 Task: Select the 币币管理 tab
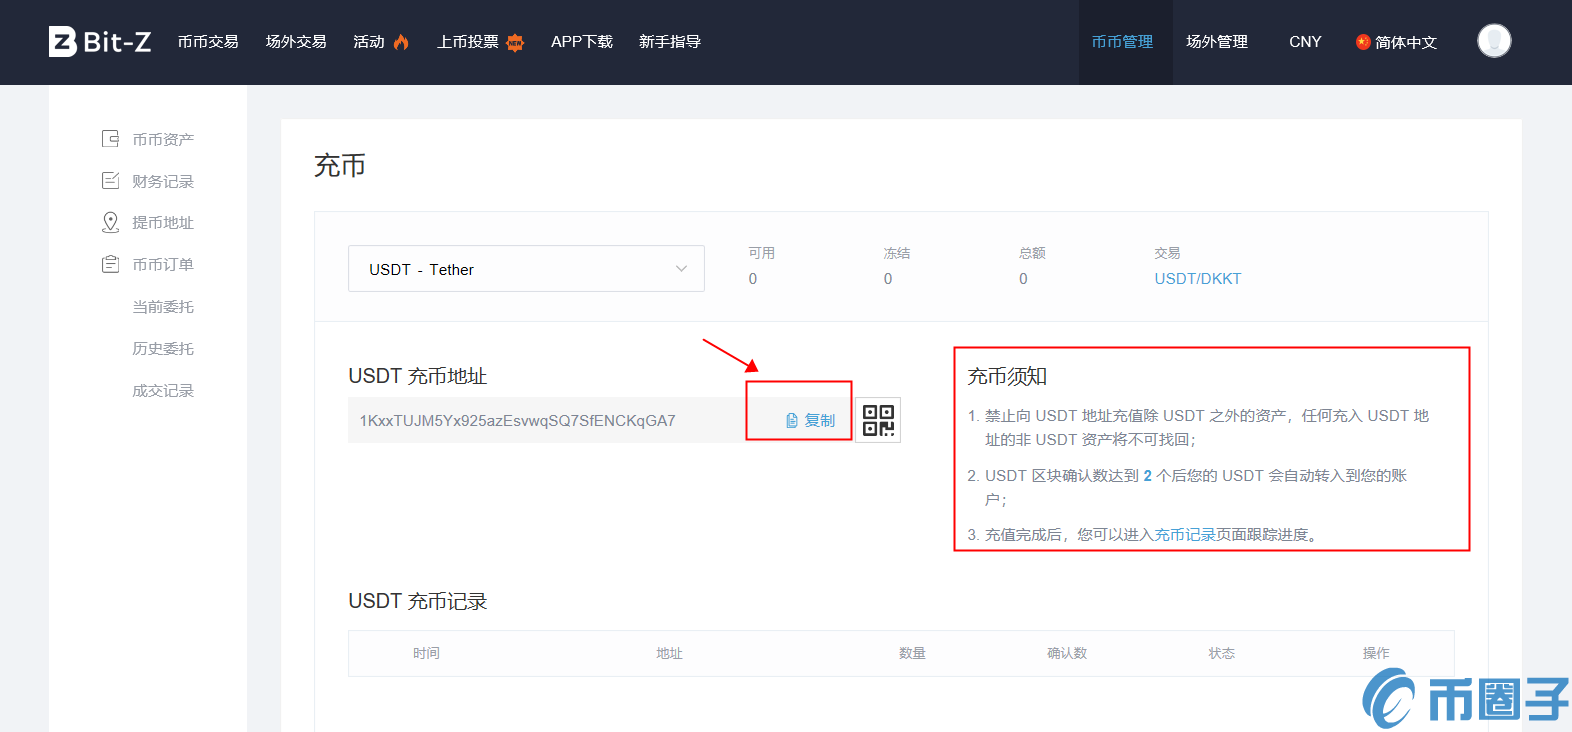point(1122,42)
